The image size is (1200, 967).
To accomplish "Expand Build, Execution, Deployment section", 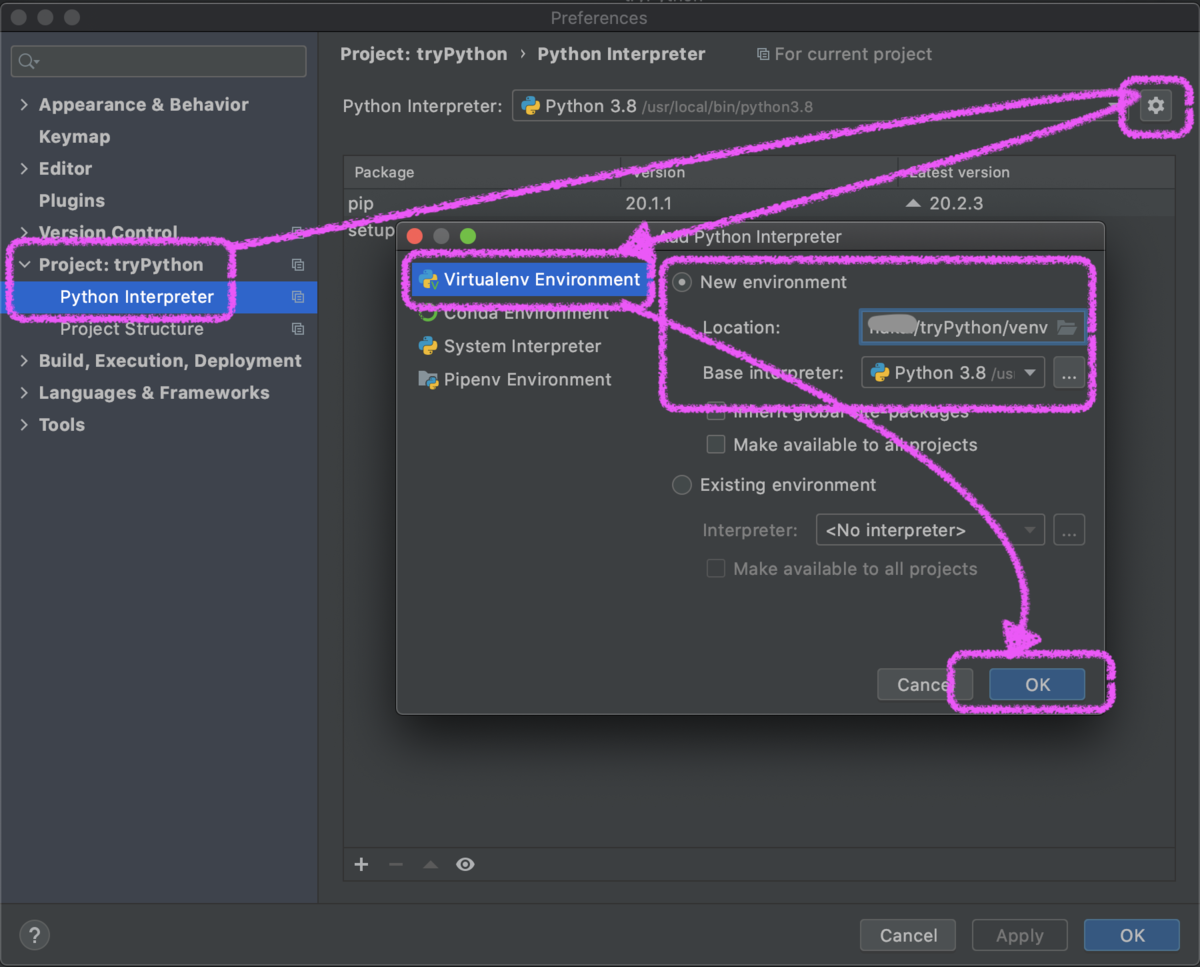I will tap(25, 361).
